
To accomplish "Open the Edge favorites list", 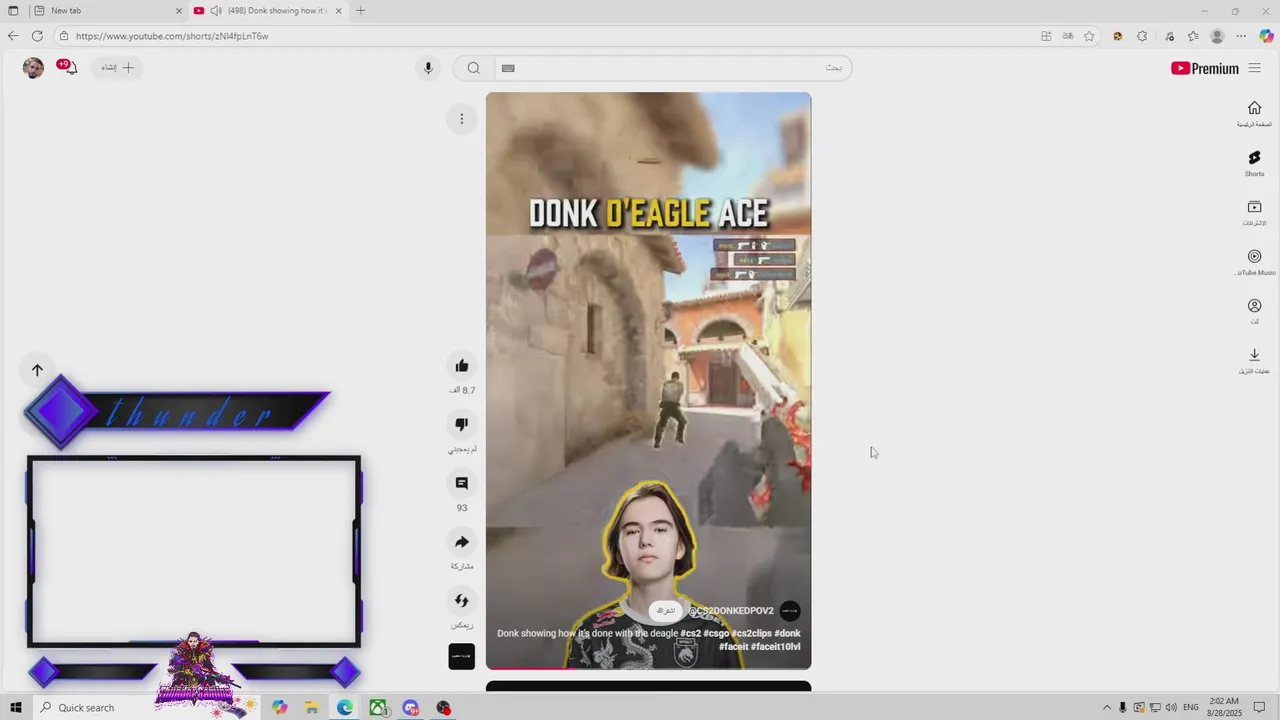I will (1193, 36).
